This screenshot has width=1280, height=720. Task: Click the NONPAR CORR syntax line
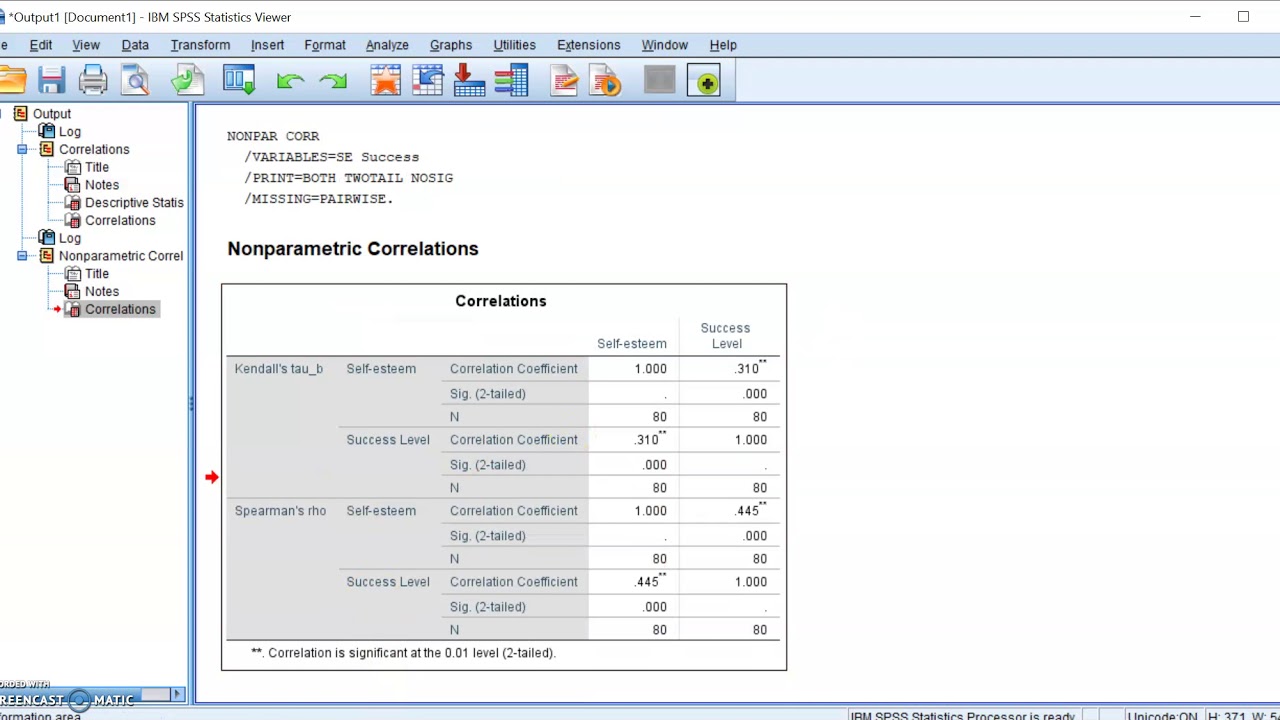click(273, 136)
